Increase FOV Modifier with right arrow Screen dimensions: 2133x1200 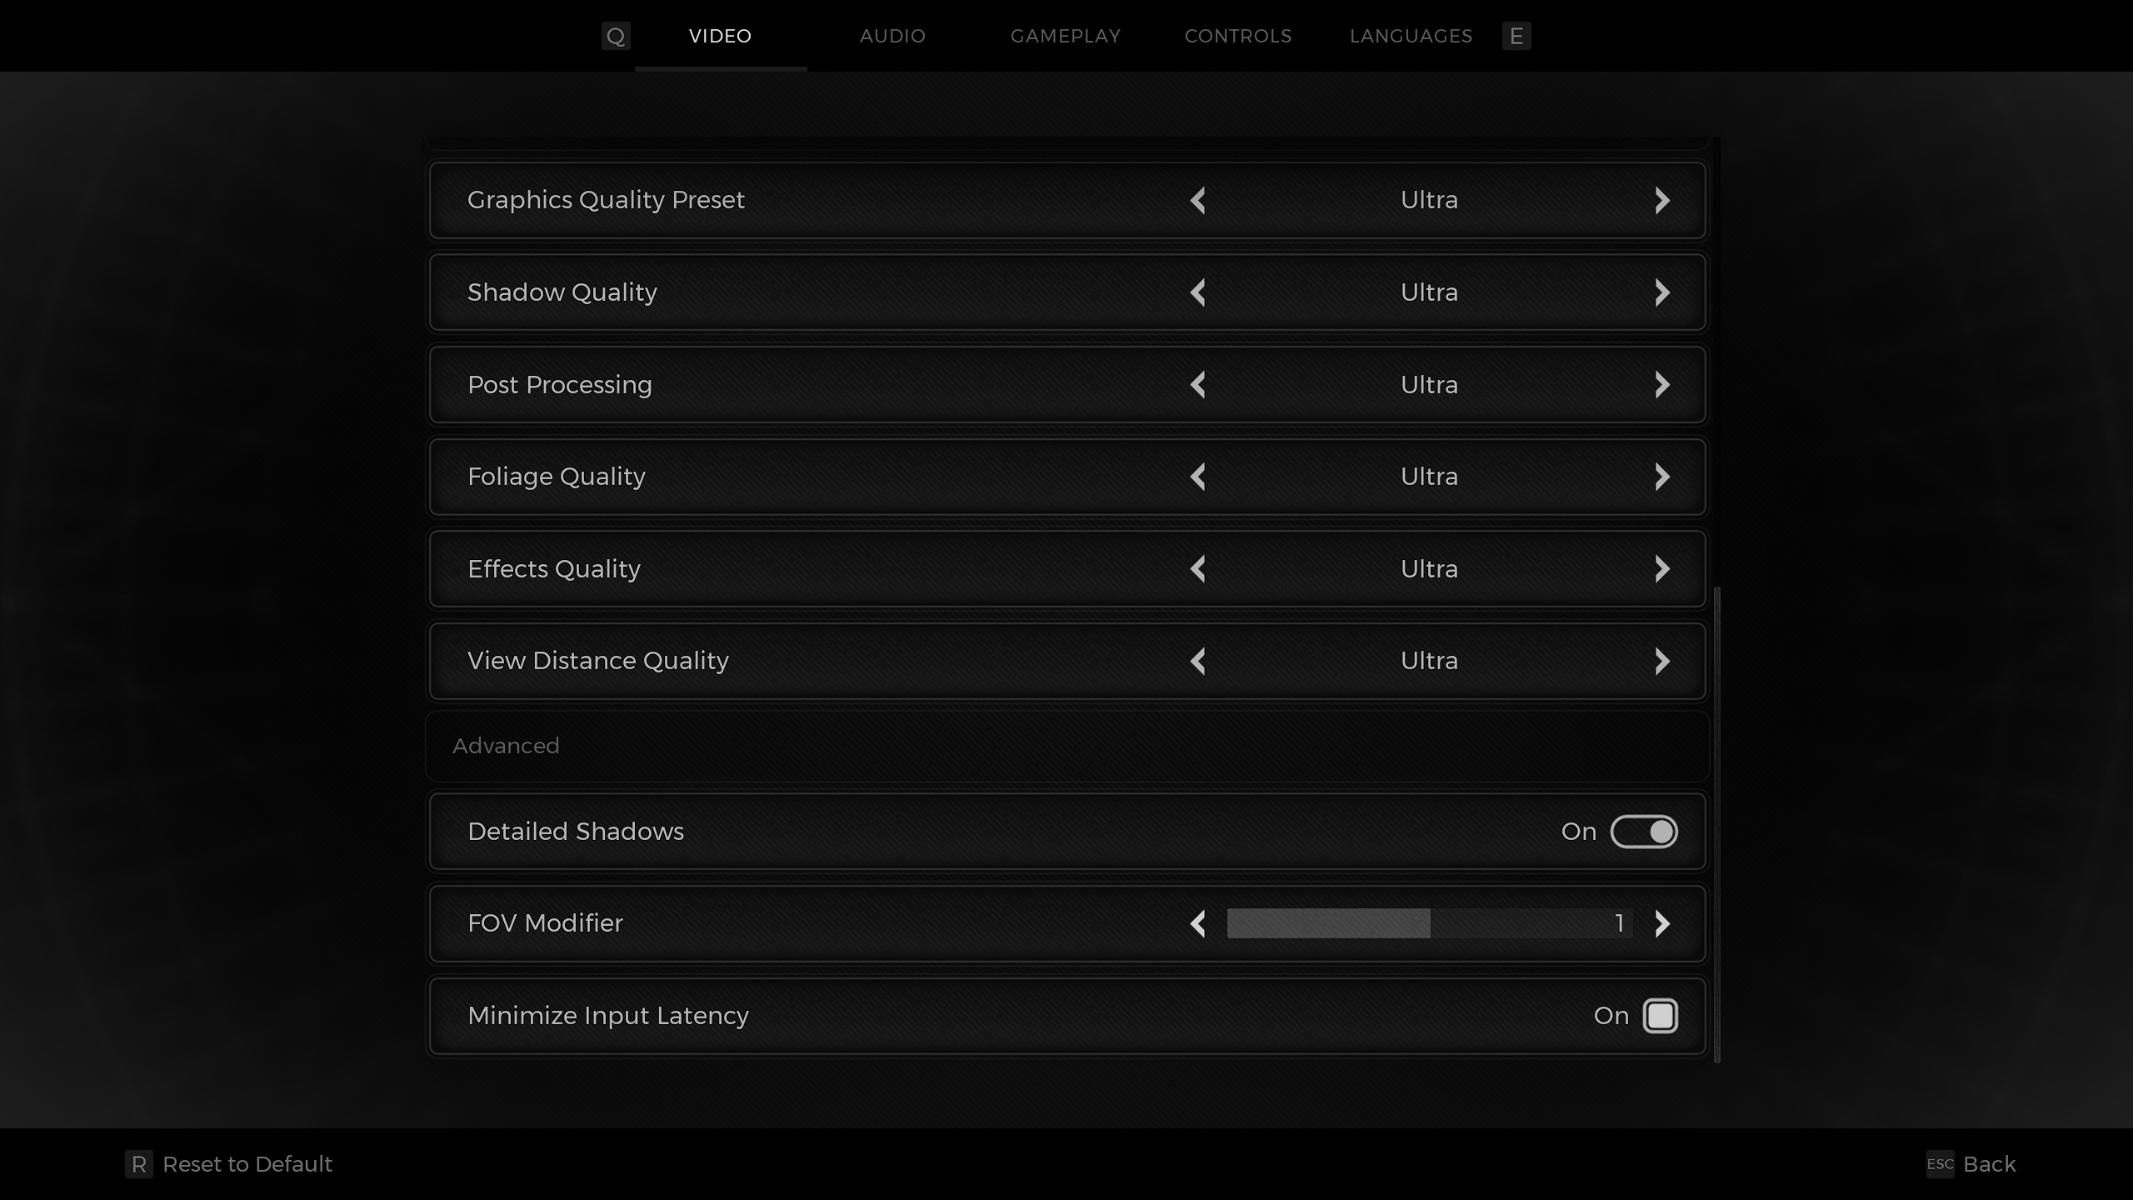tap(1662, 924)
